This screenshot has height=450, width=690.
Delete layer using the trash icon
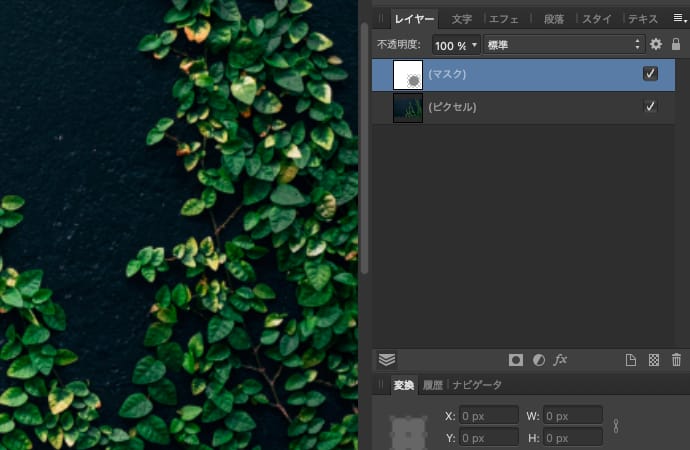pos(676,360)
